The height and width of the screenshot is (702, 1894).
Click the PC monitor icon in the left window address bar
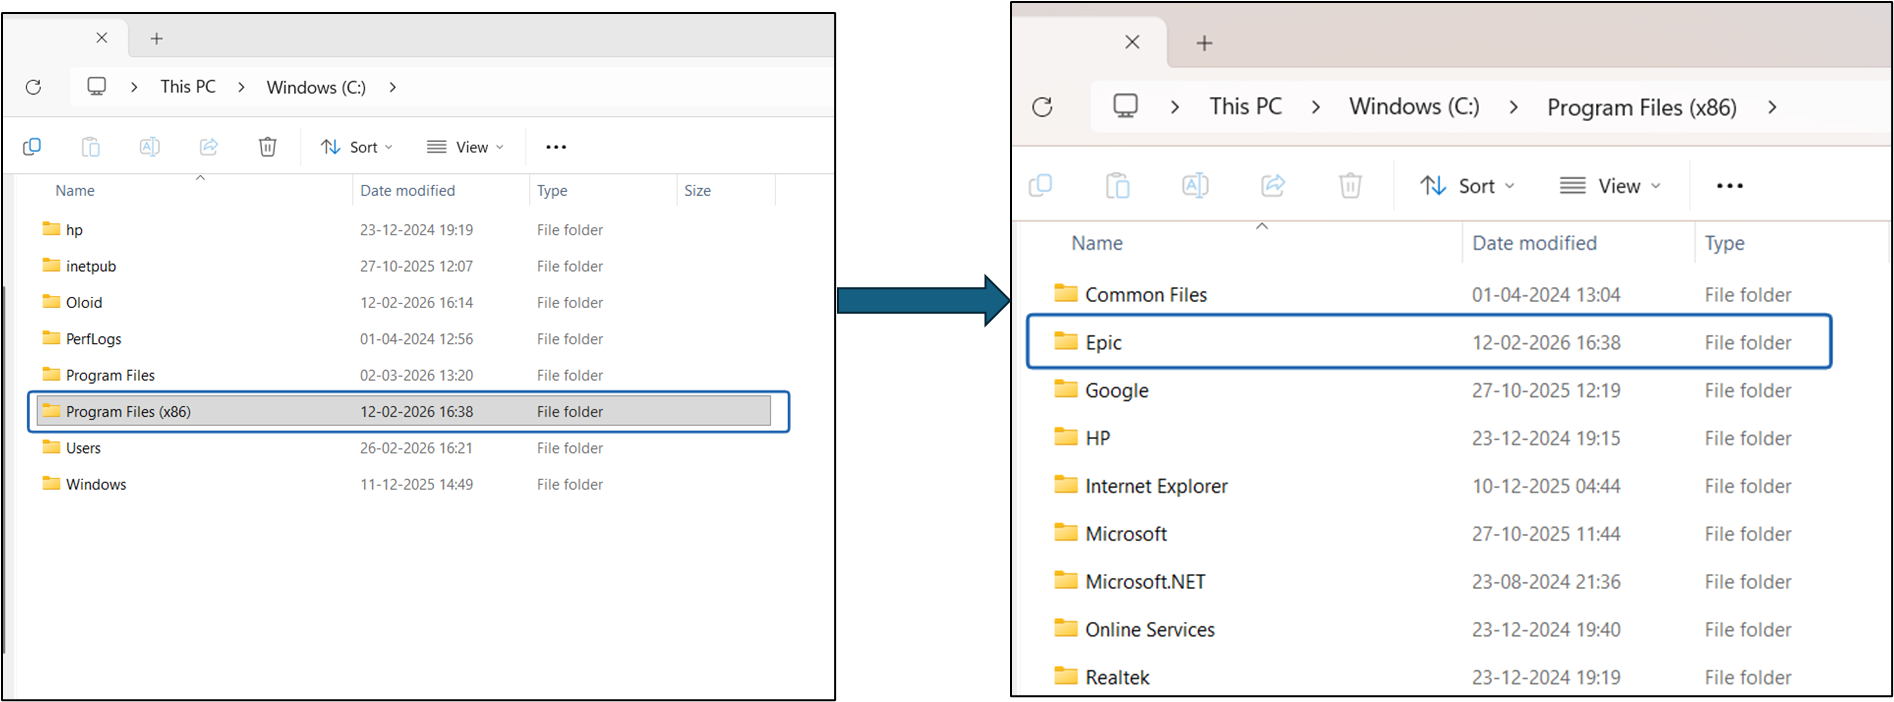pyautogui.click(x=96, y=86)
